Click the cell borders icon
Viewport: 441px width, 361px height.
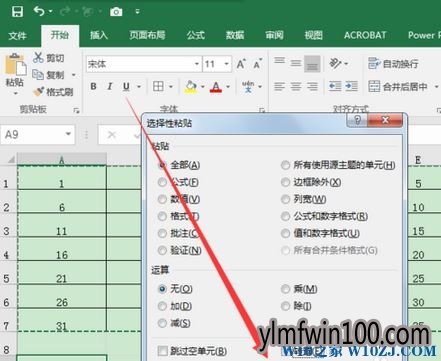tap(158, 86)
